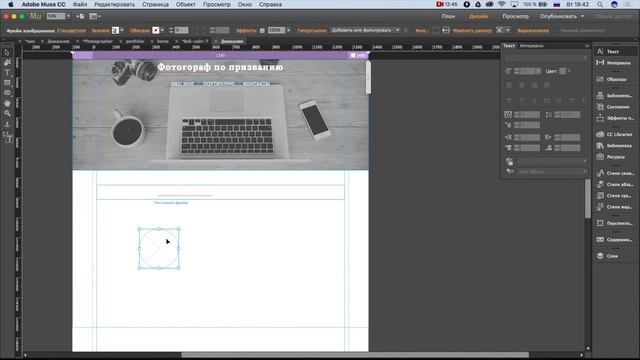
Task: Open the Состояния states panel
Action: point(614,107)
